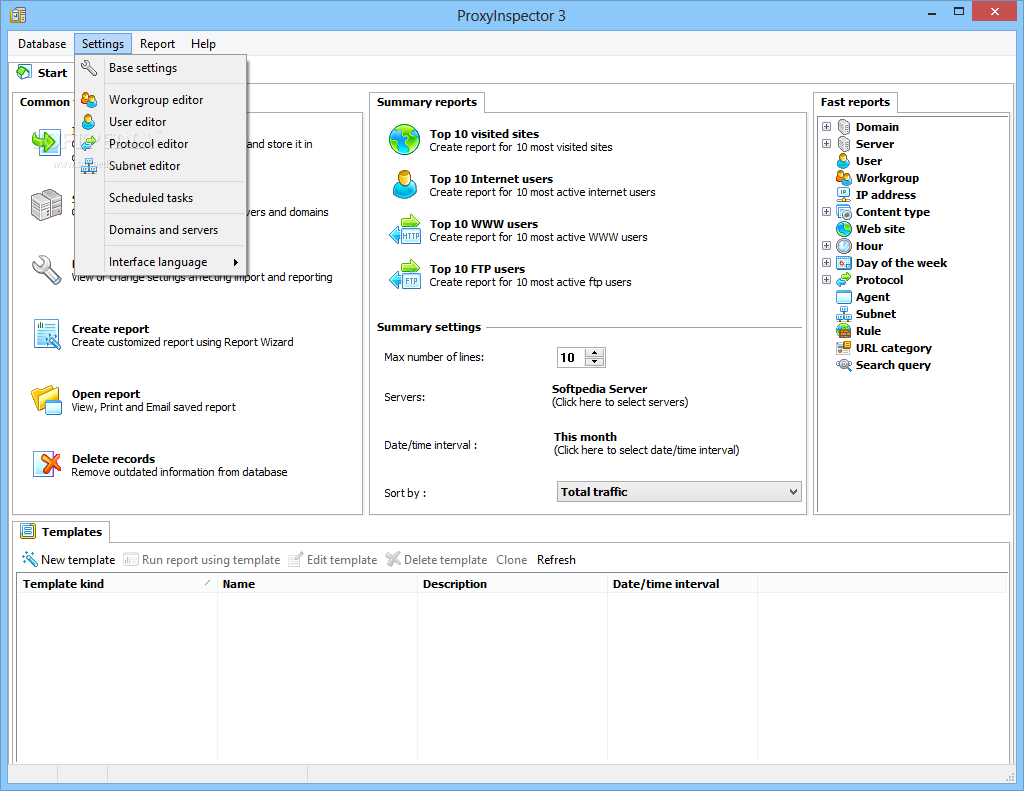This screenshot has width=1024, height=791.
Task: Click the Date/time interval column header
Action: point(682,584)
